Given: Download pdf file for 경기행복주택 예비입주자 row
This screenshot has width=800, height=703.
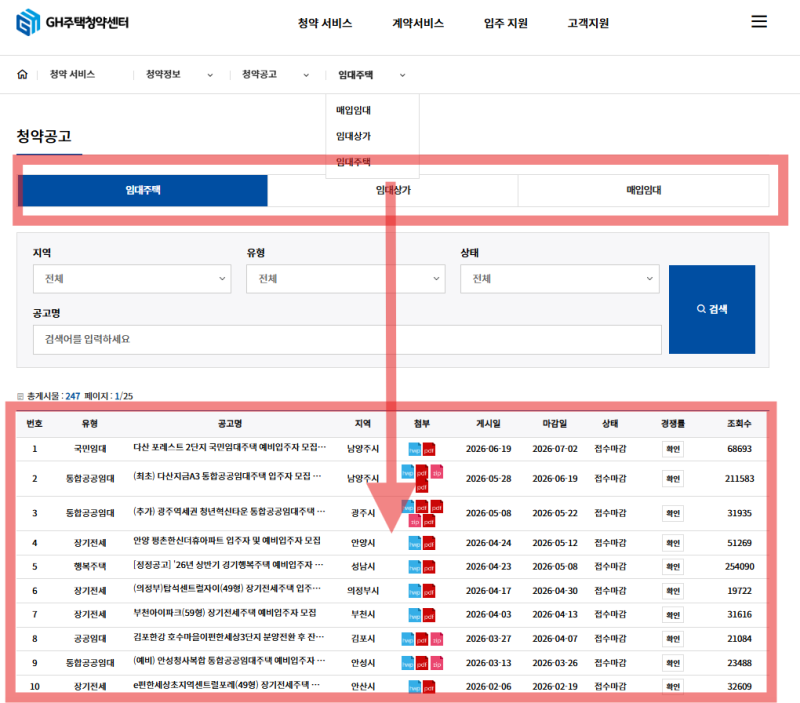Looking at the screenshot, I should point(429,567).
